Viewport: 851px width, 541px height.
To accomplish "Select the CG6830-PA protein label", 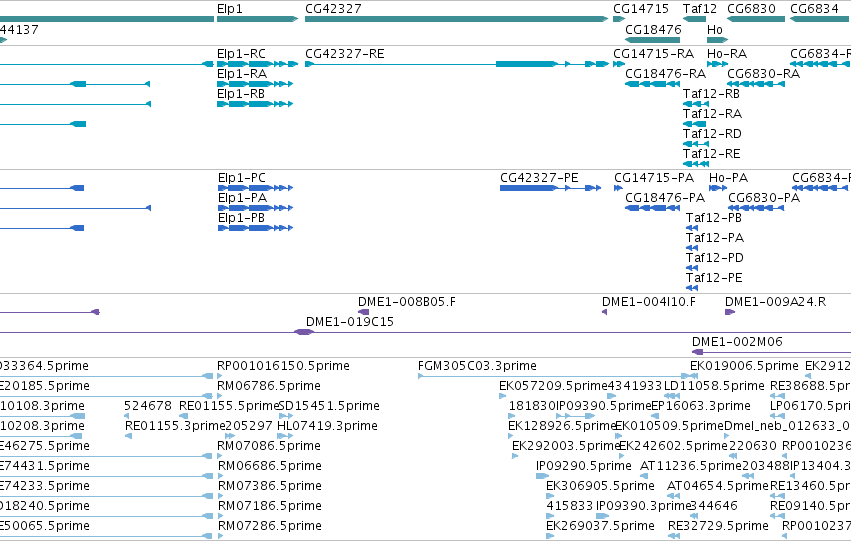I will (x=764, y=198).
